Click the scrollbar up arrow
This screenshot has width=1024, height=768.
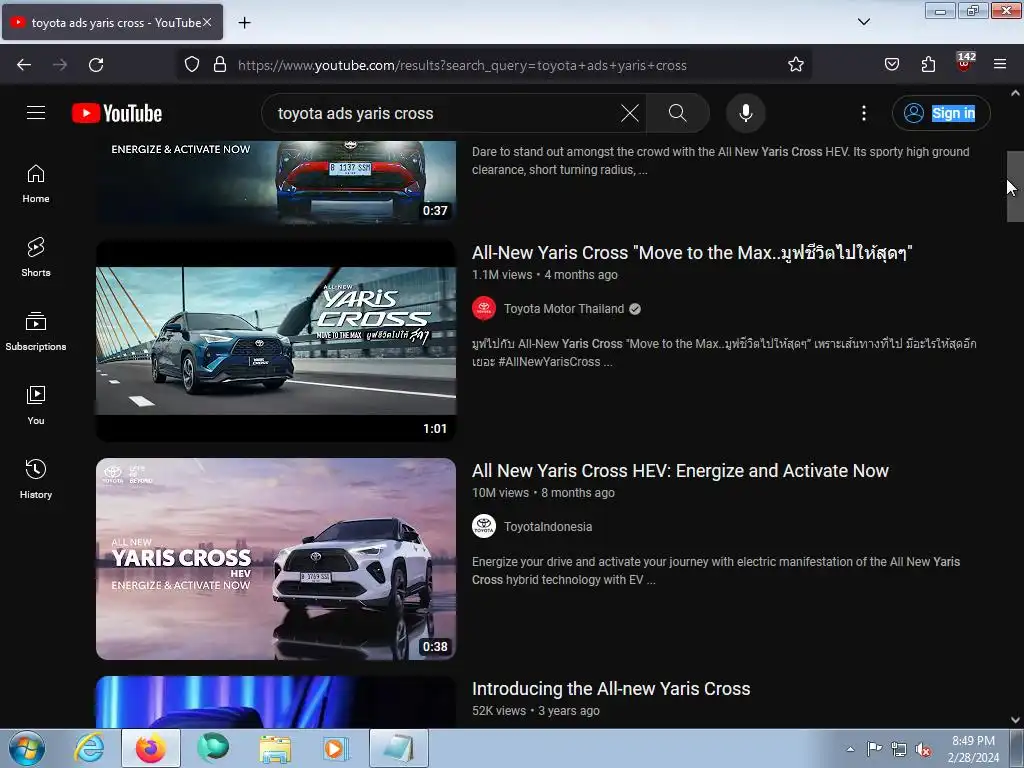pos(1015,93)
